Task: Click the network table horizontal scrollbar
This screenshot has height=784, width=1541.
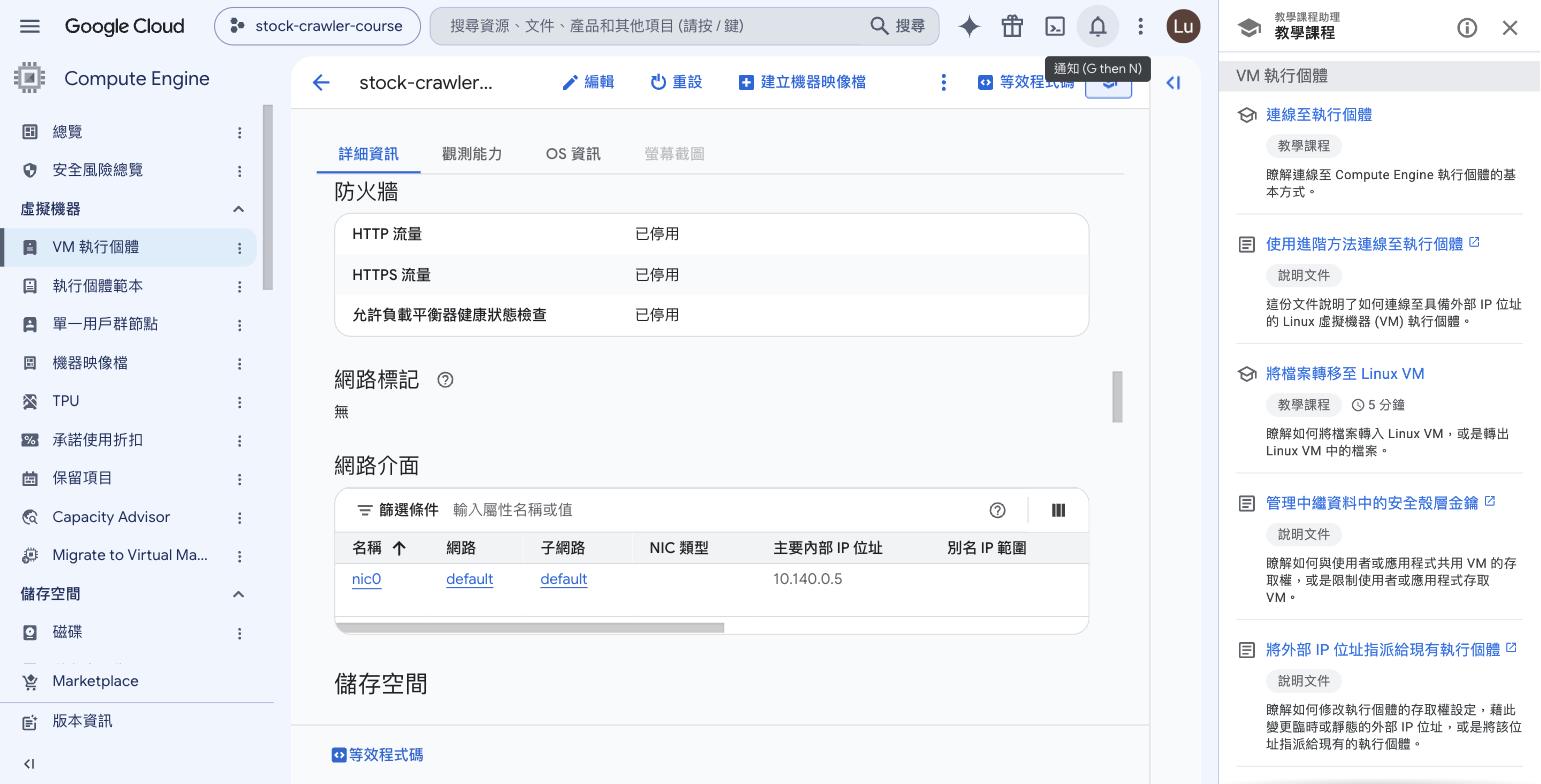Action: [529, 628]
